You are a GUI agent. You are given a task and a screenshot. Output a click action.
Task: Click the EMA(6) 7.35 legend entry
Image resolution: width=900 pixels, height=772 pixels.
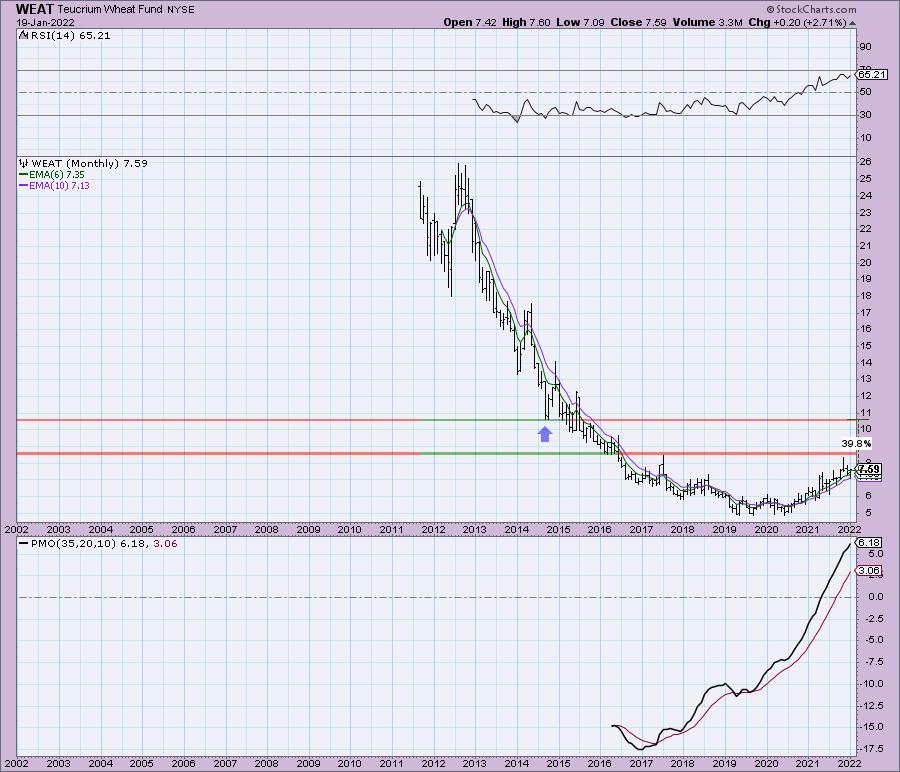pos(56,174)
